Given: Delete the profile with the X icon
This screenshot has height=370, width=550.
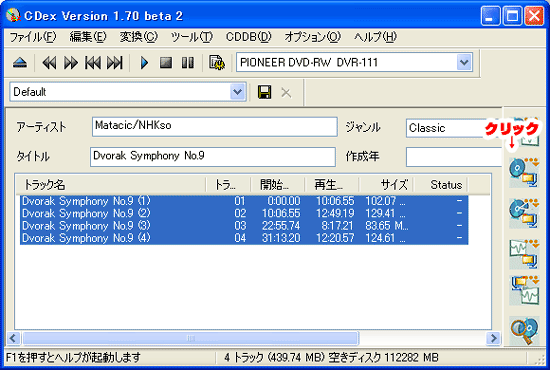Looking at the screenshot, I should [286, 93].
